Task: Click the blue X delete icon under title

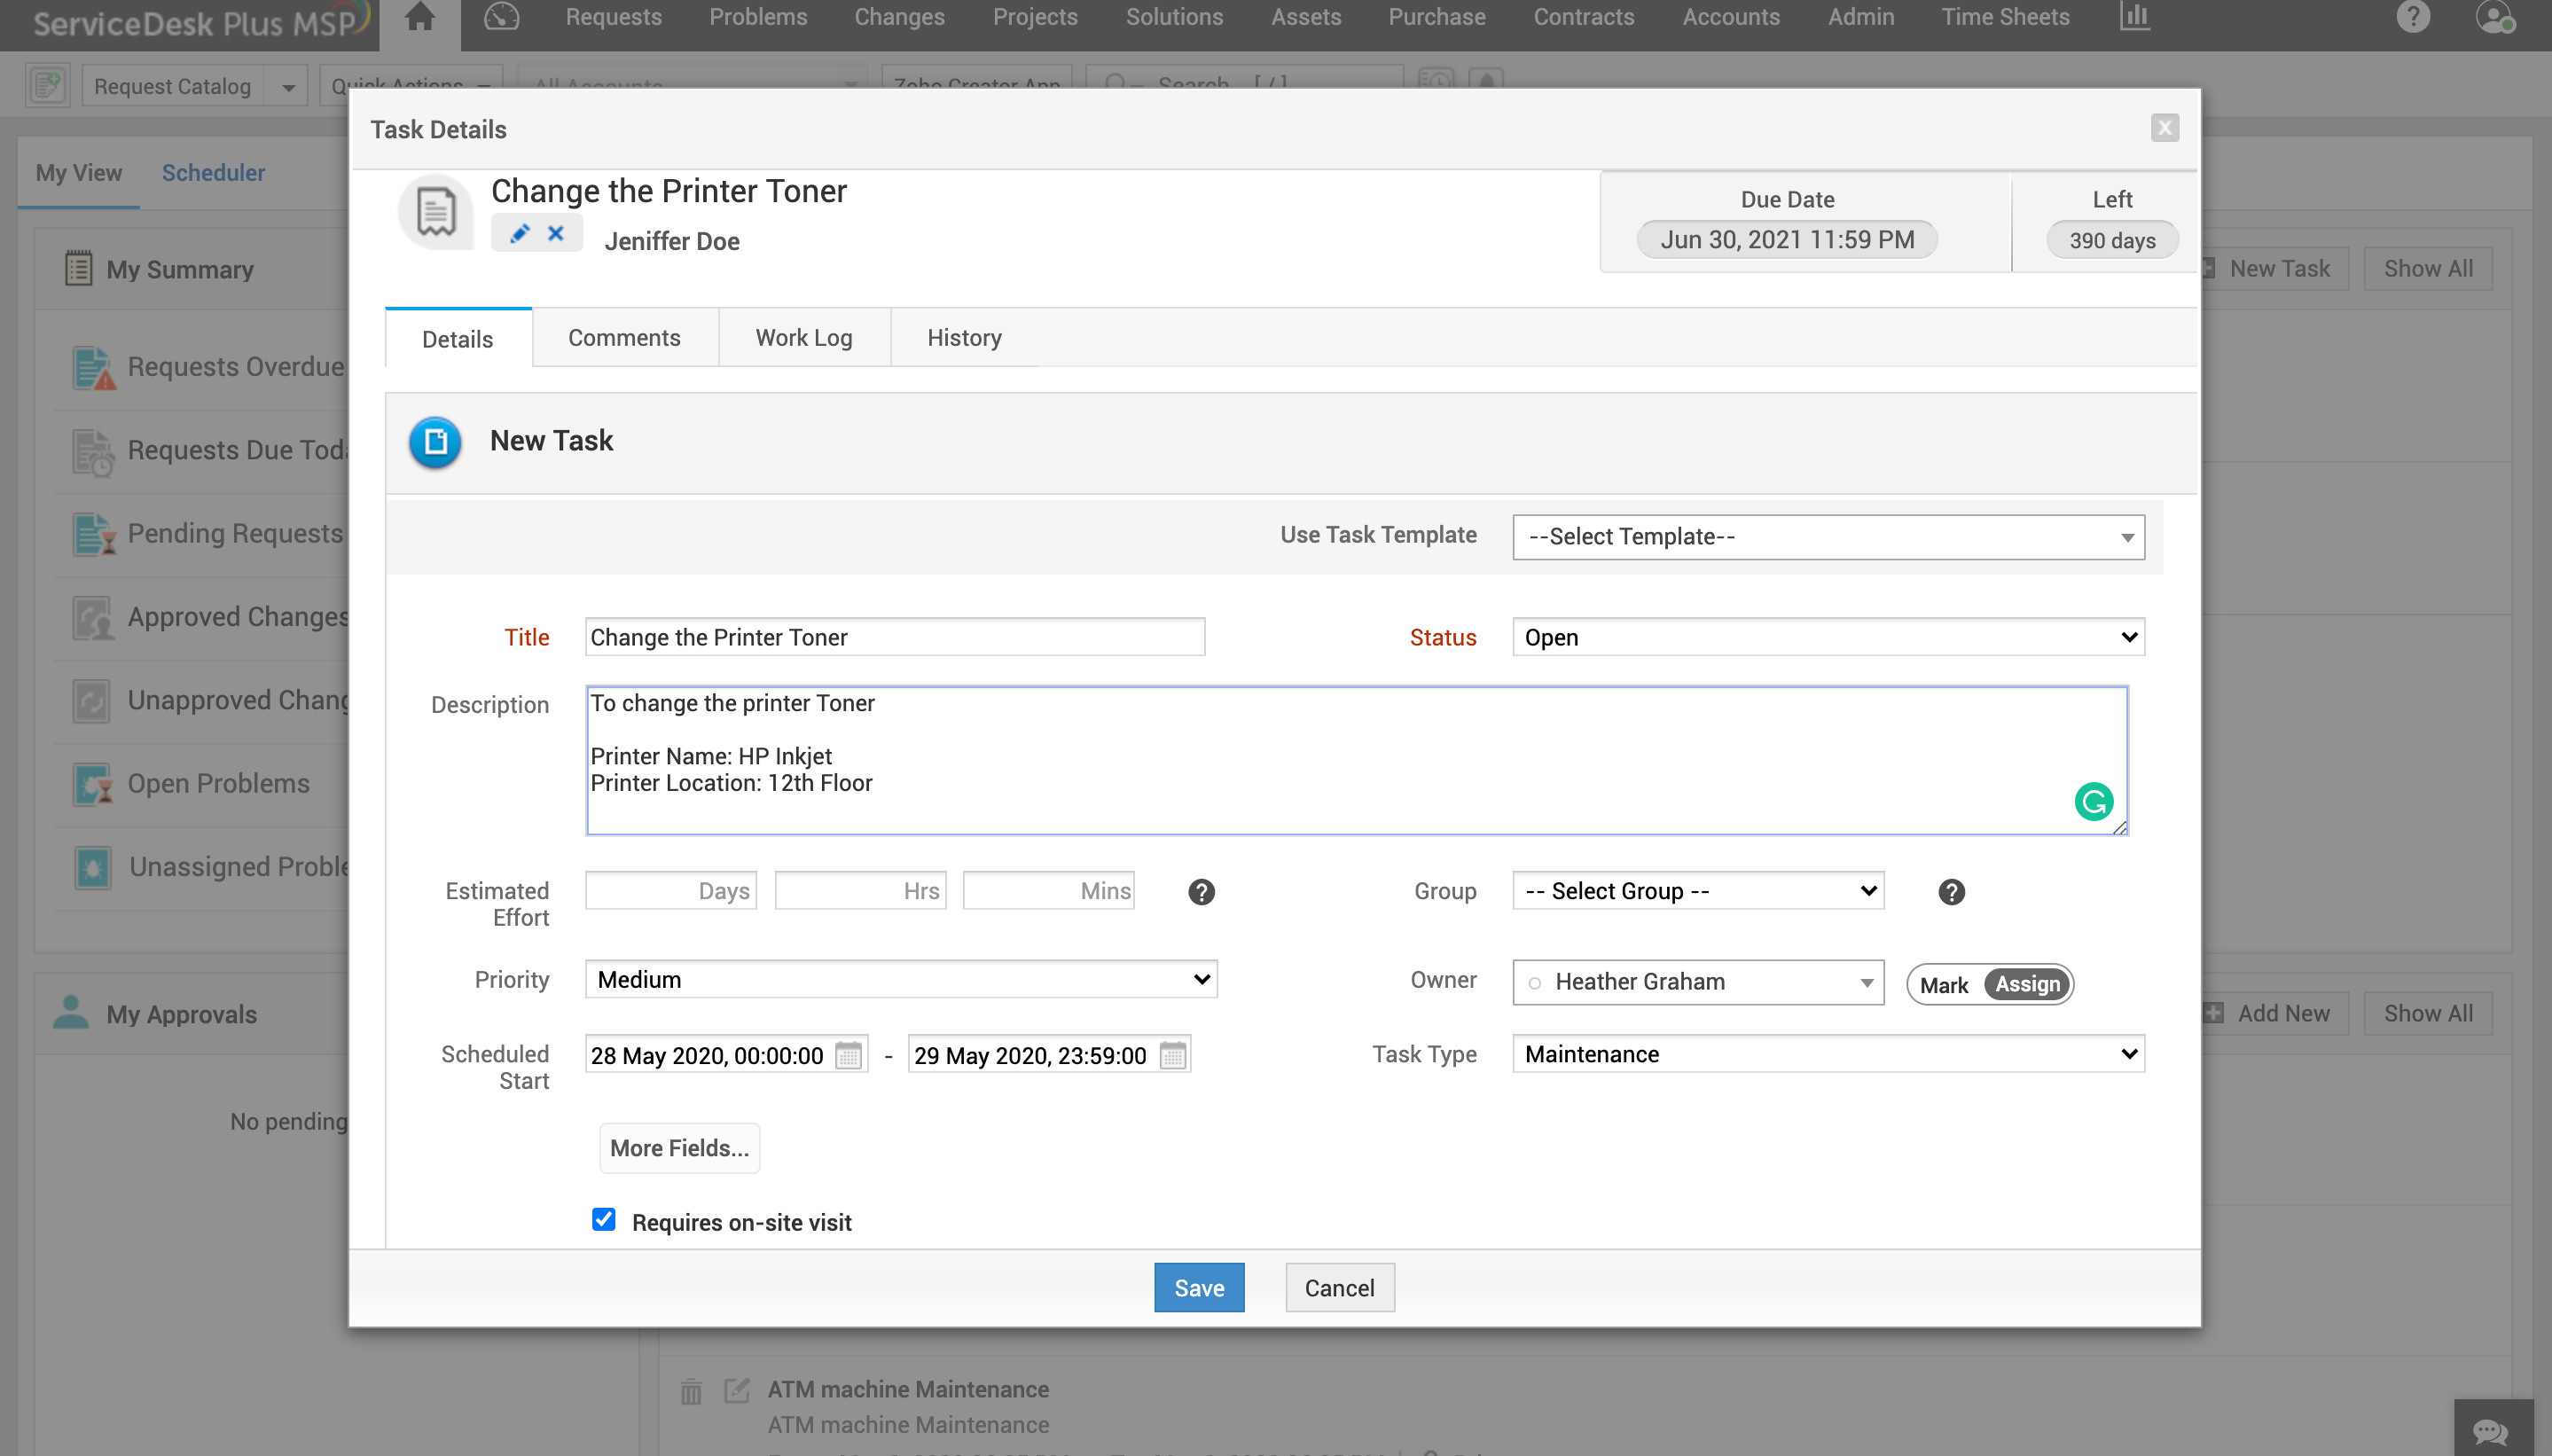Action: pyautogui.click(x=556, y=234)
